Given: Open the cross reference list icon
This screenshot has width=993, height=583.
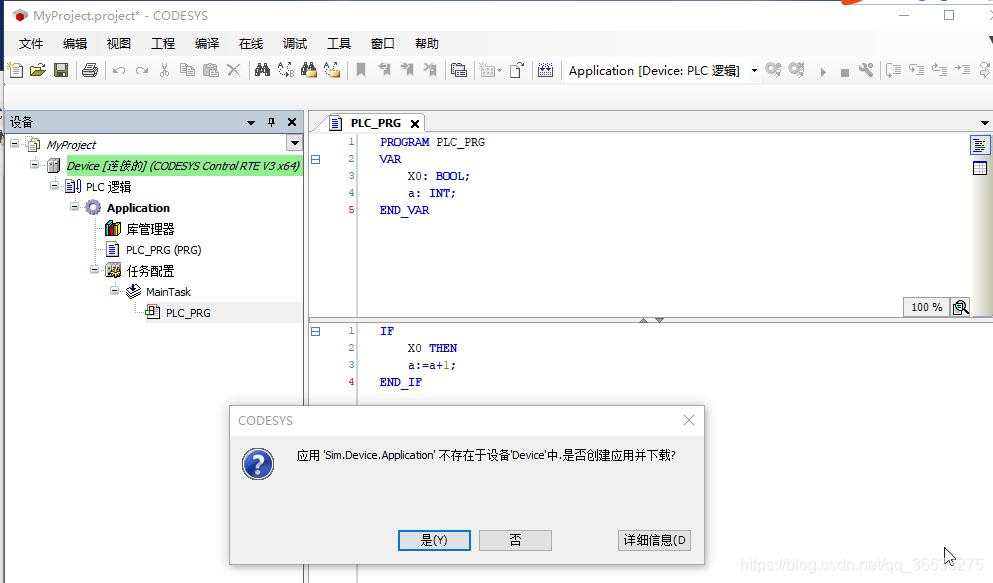Looking at the screenshot, I should coord(459,70).
